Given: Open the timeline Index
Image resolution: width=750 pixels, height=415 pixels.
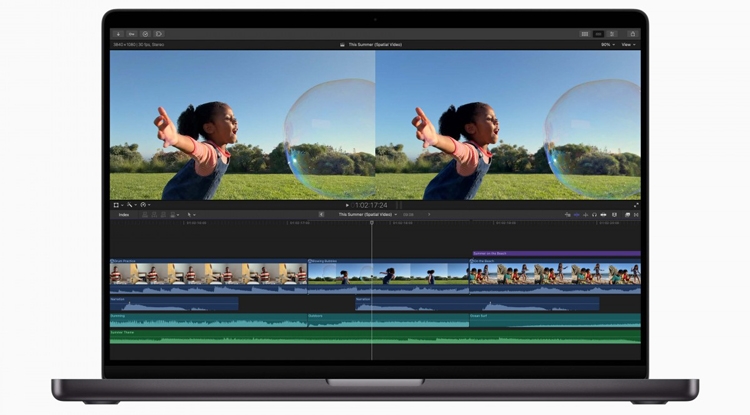Looking at the screenshot, I should (124, 215).
